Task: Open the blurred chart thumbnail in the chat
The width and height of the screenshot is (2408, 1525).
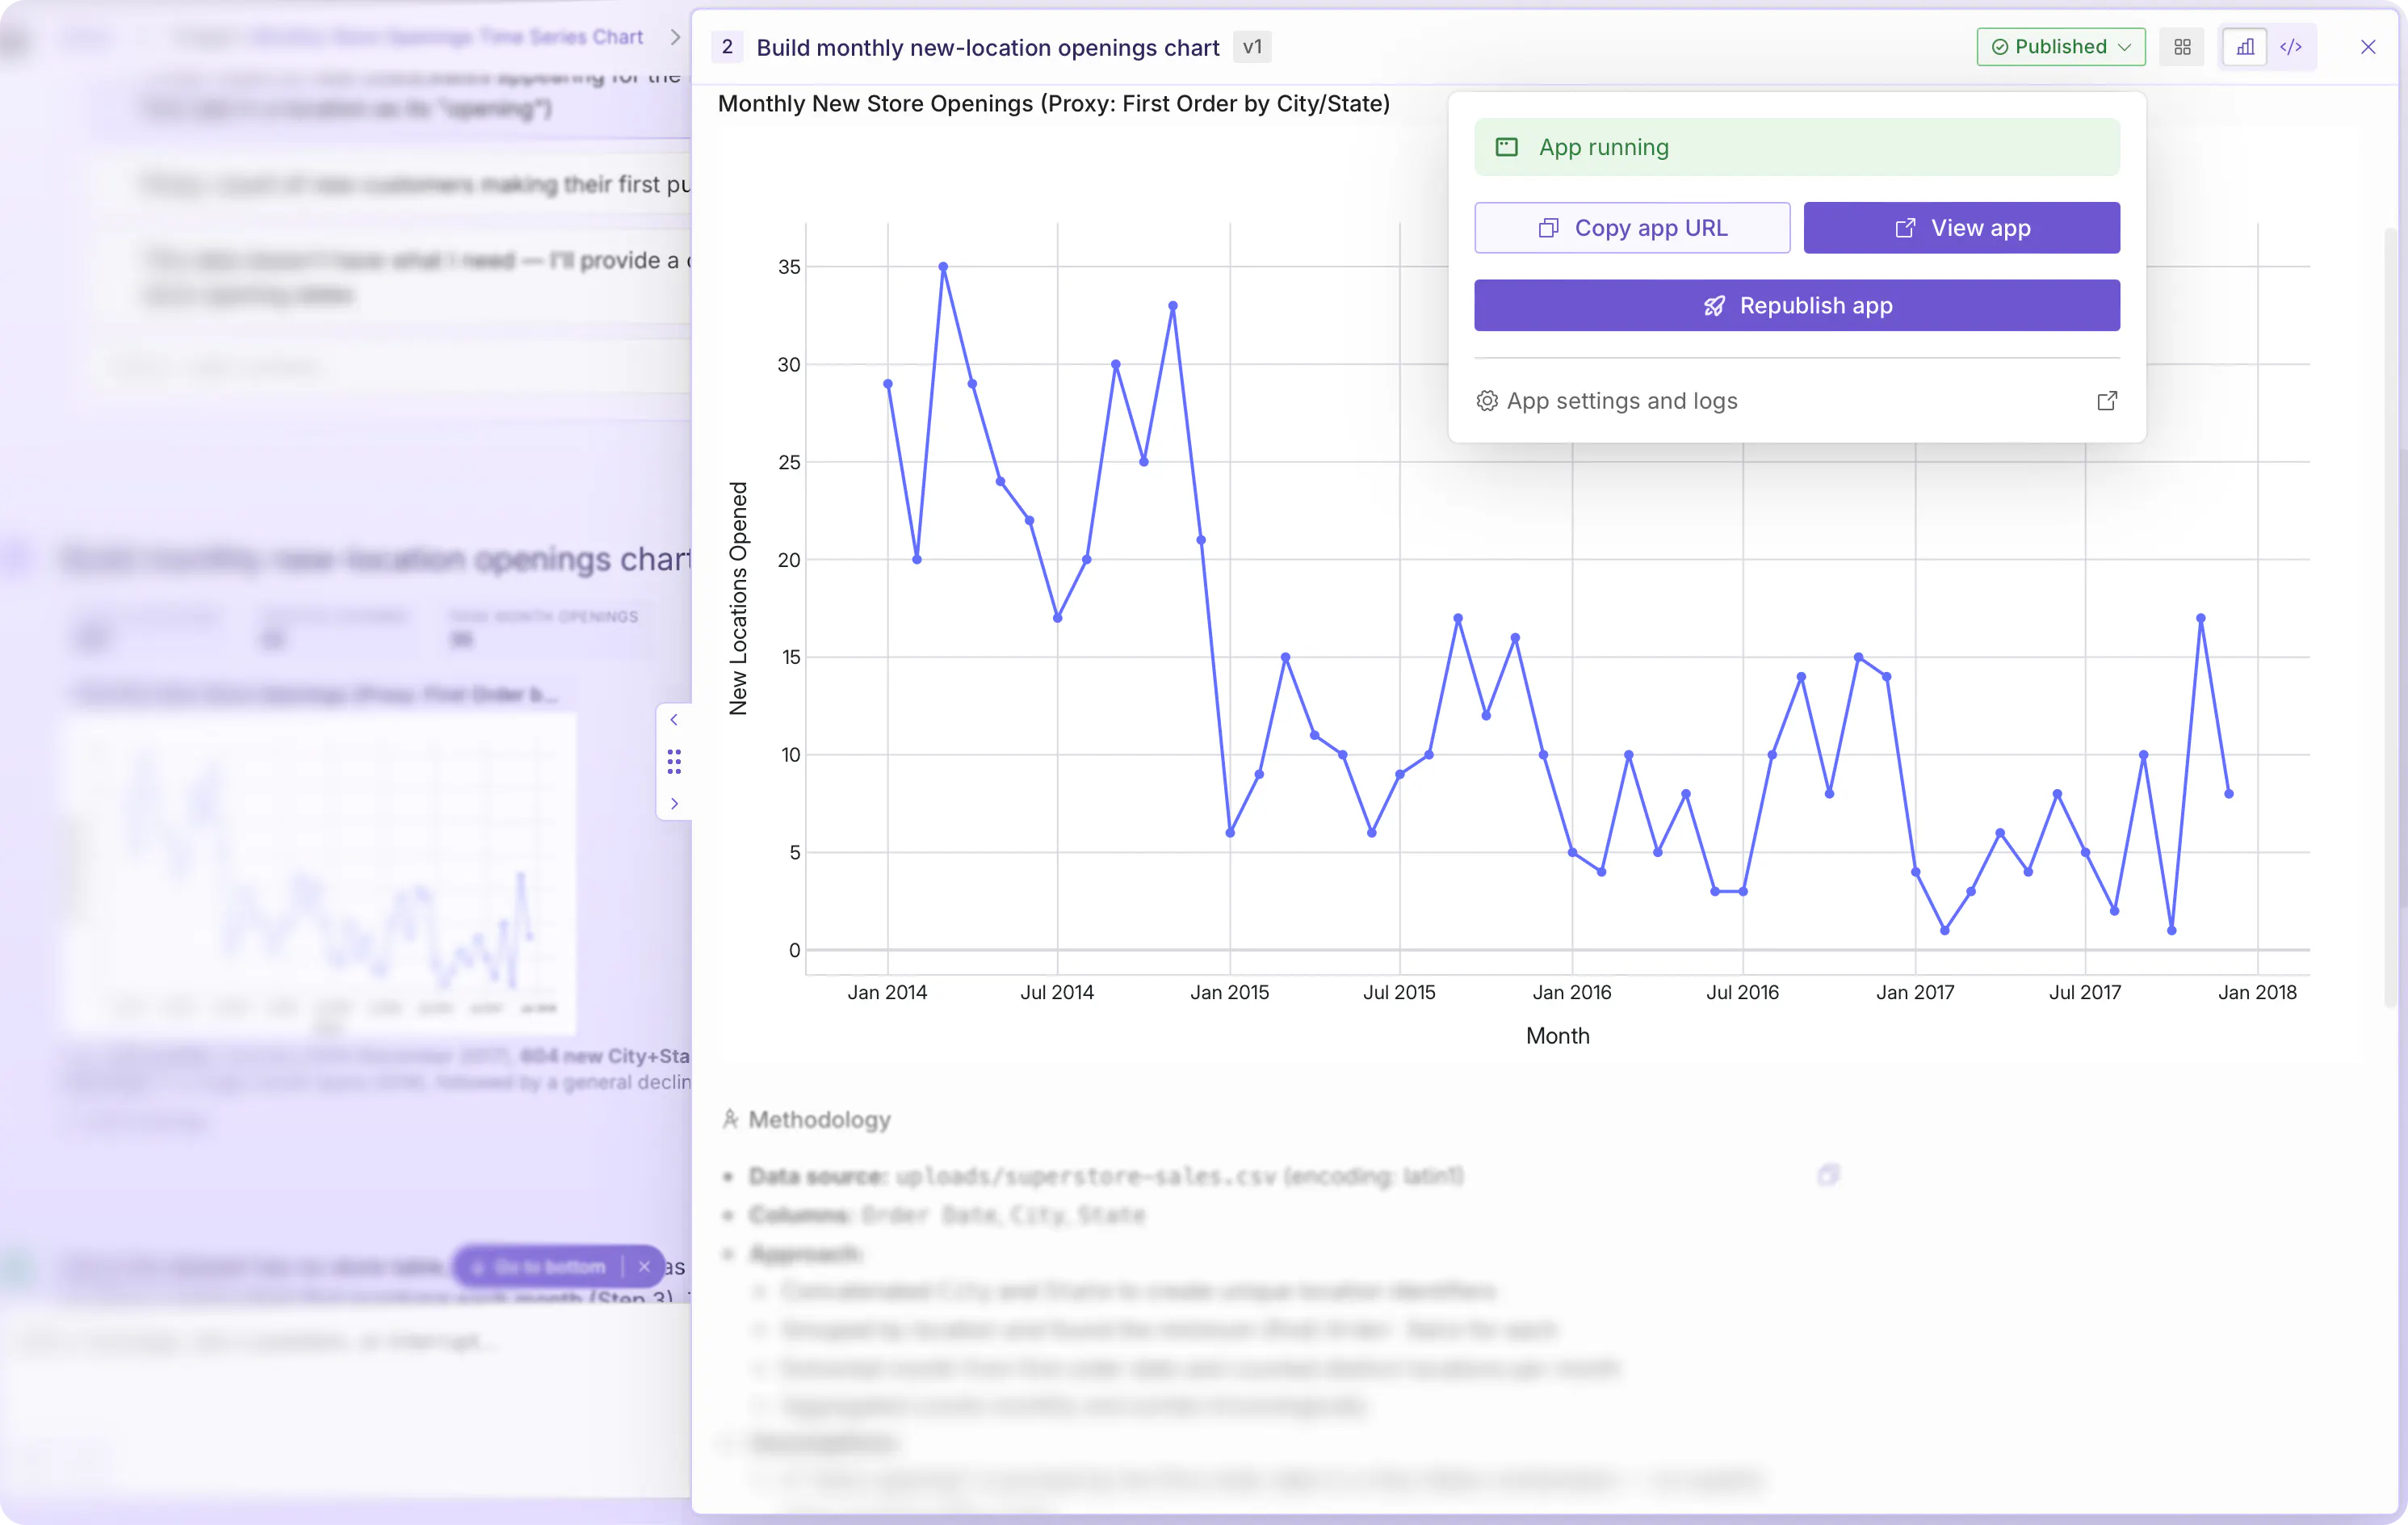Action: [x=320, y=872]
